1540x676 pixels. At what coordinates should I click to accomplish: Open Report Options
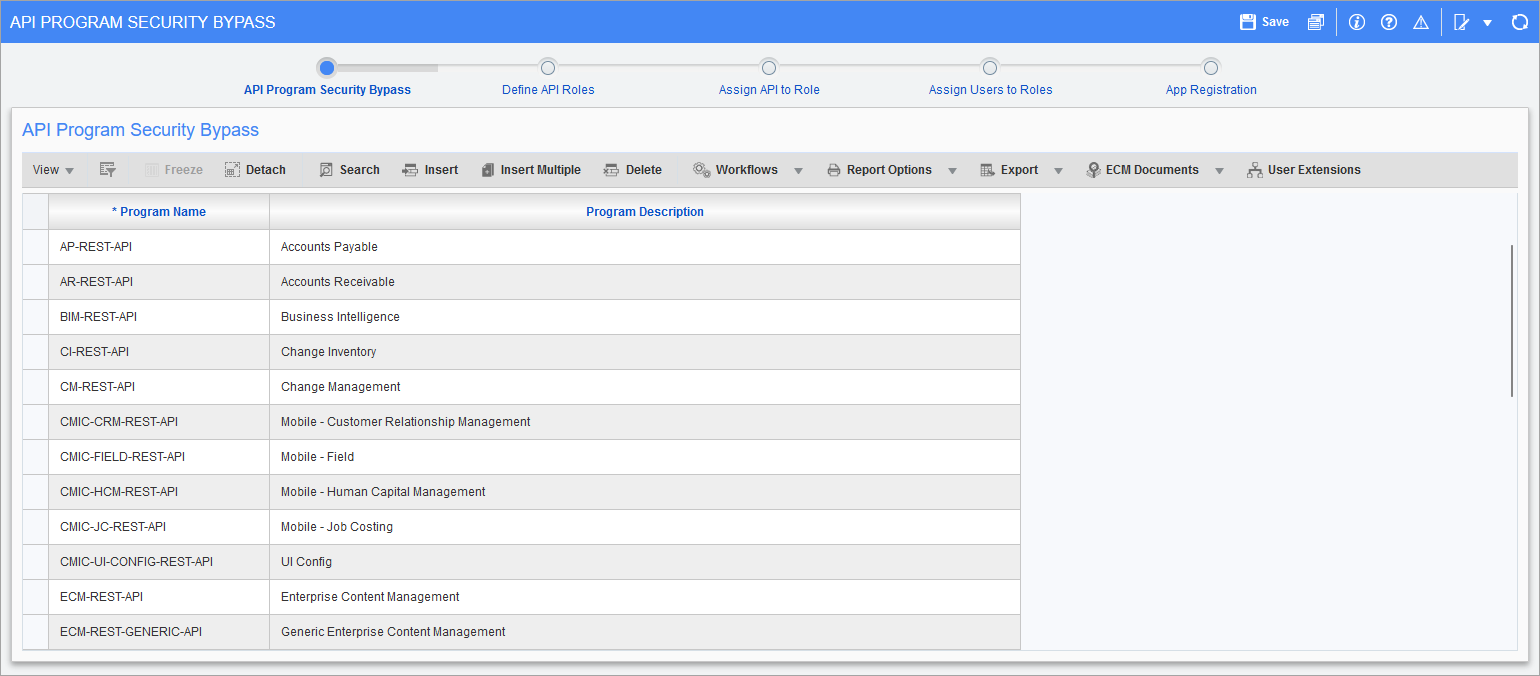click(x=879, y=170)
